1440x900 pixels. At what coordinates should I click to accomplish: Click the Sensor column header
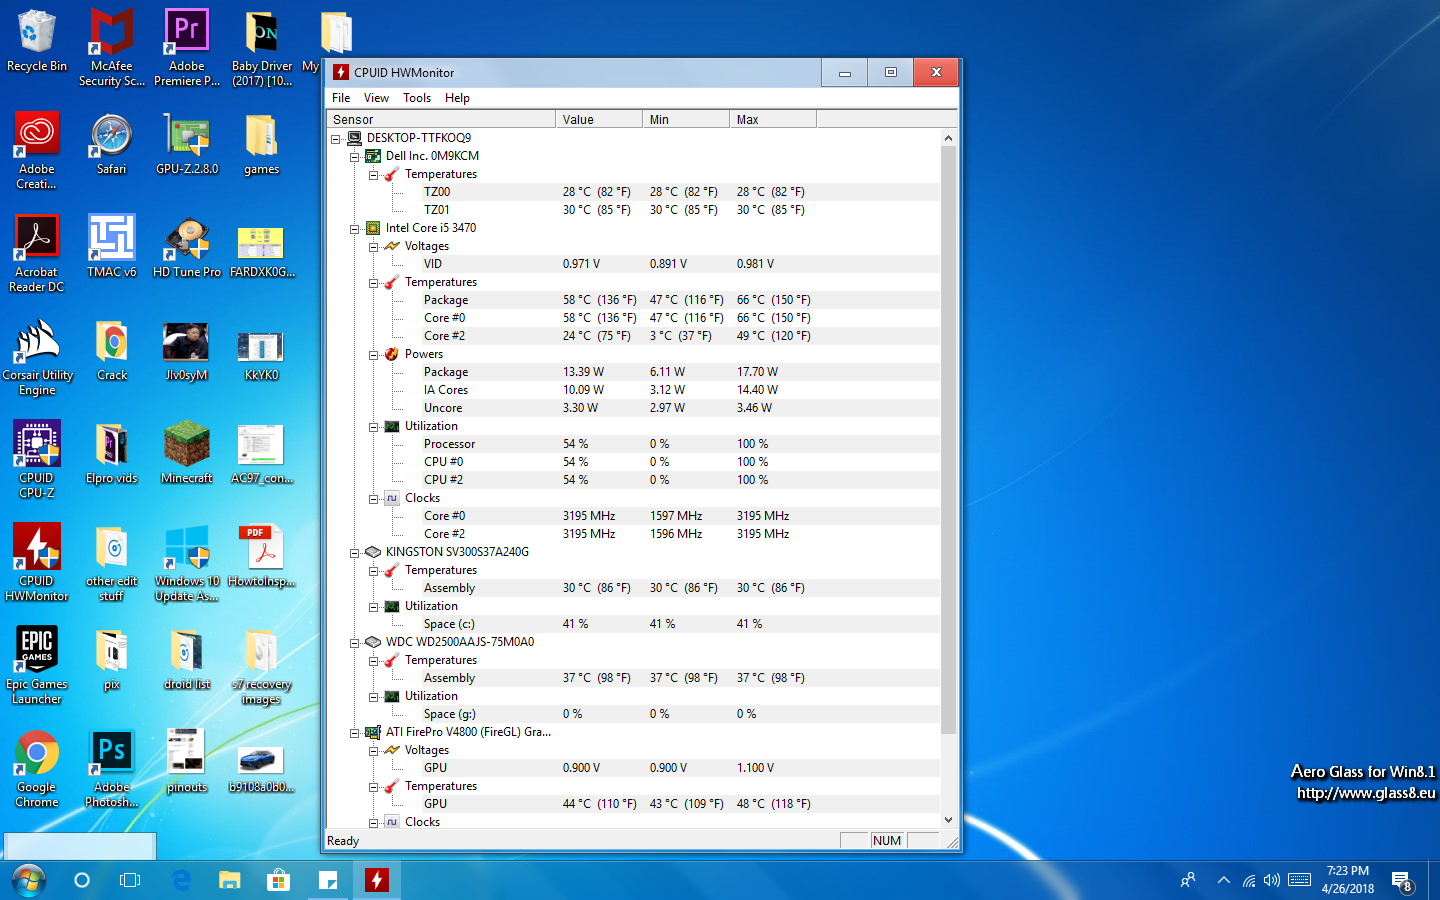441,119
